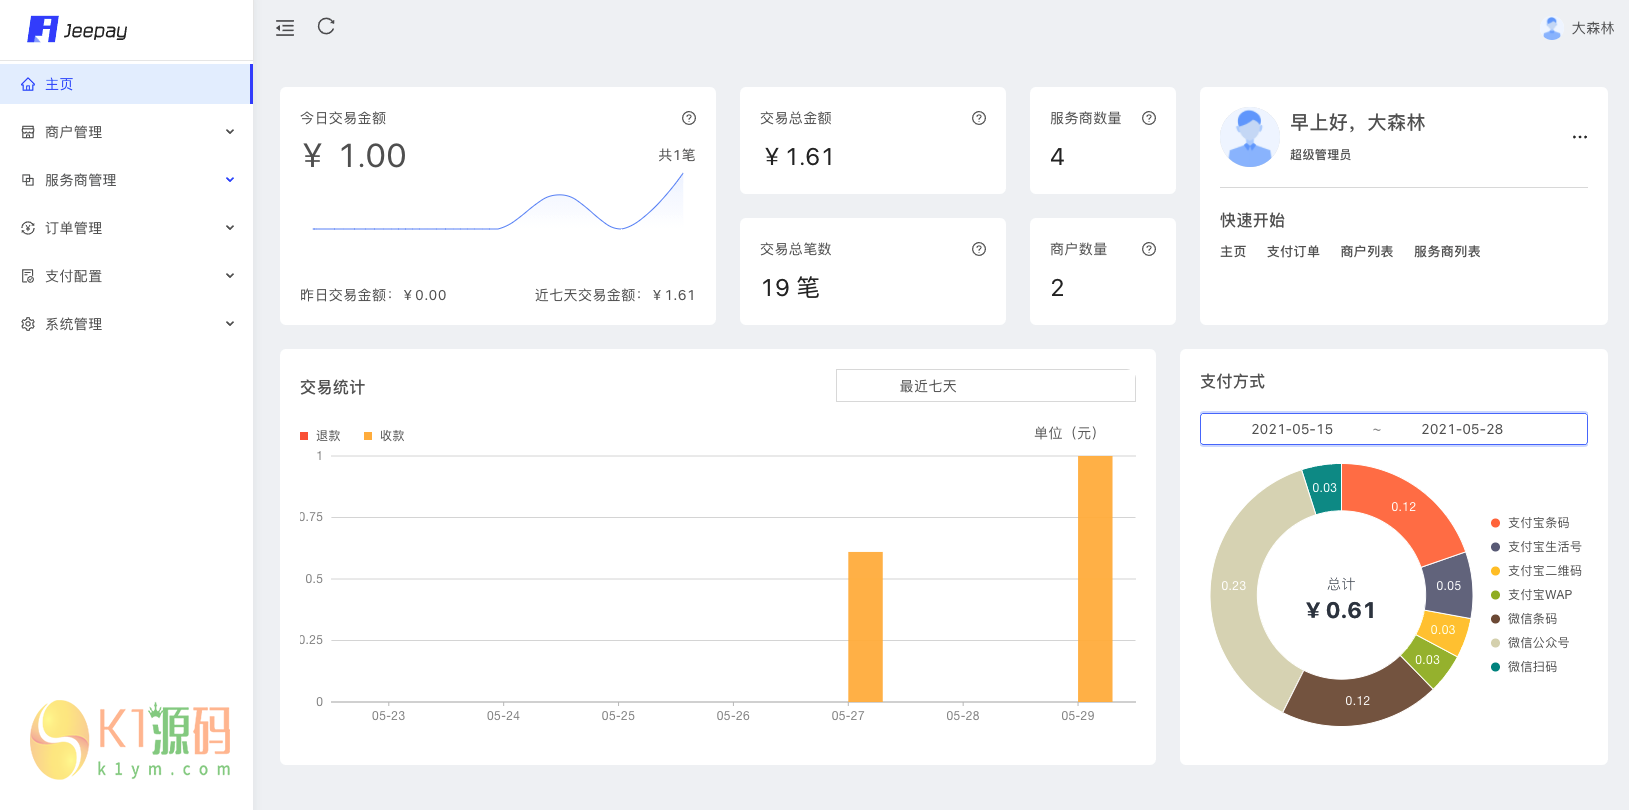The height and width of the screenshot is (810, 1629).
Task: Show help tooltip for 服务商数量
Action: [x=1149, y=118]
